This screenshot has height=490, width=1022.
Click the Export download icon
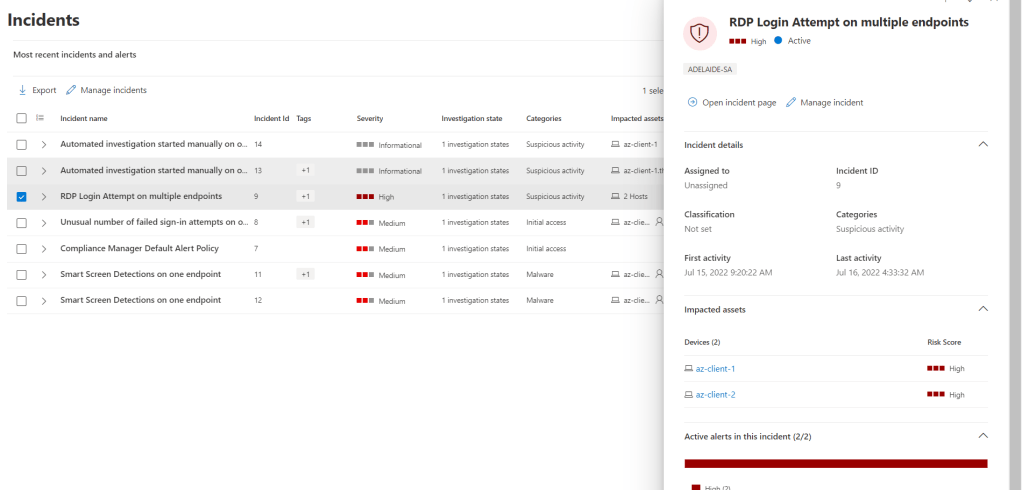[22, 90]
